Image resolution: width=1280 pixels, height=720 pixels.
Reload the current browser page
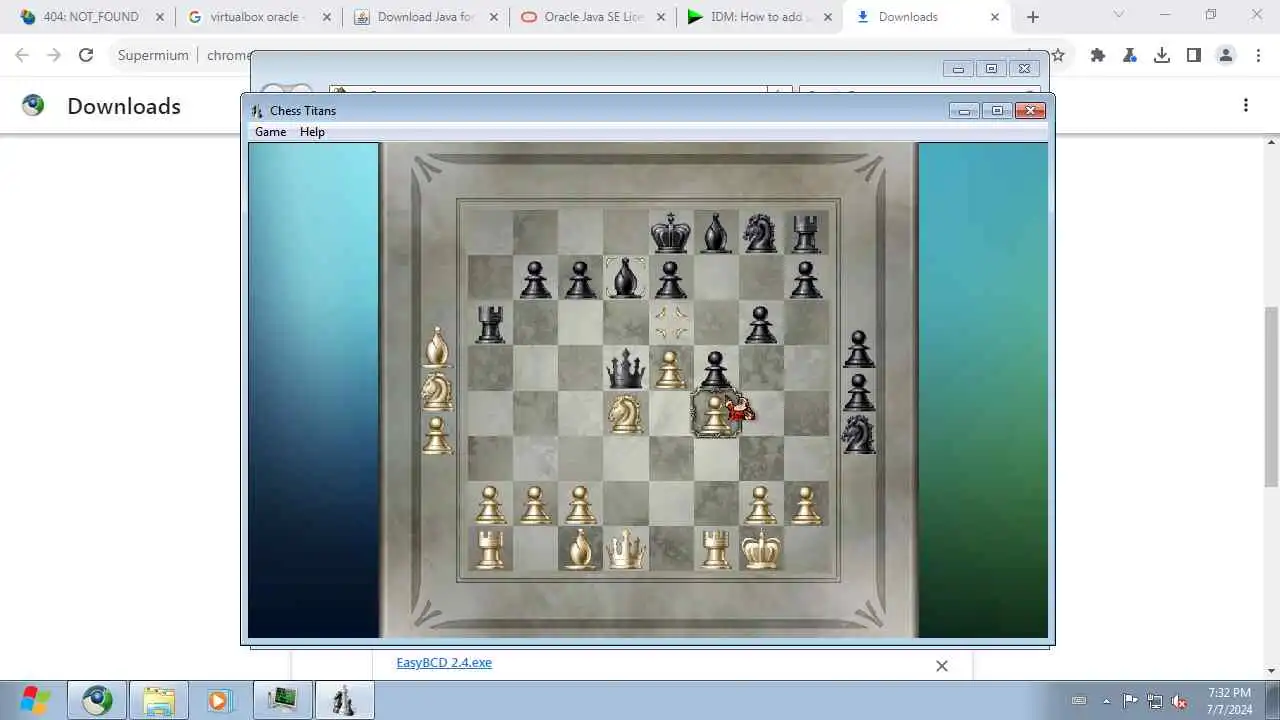pos(86,56)
